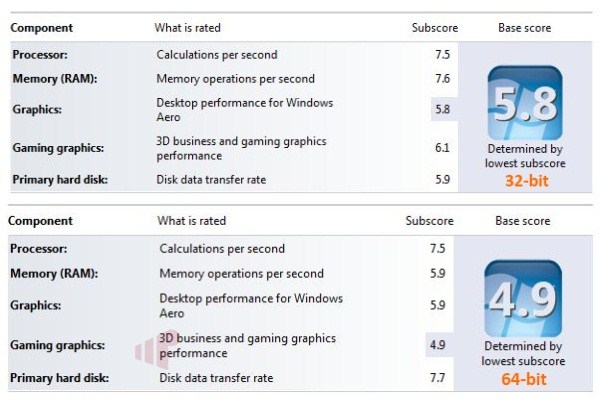Click 'Determined by lowest subscore' under 4.9

[x=523, y=354]
